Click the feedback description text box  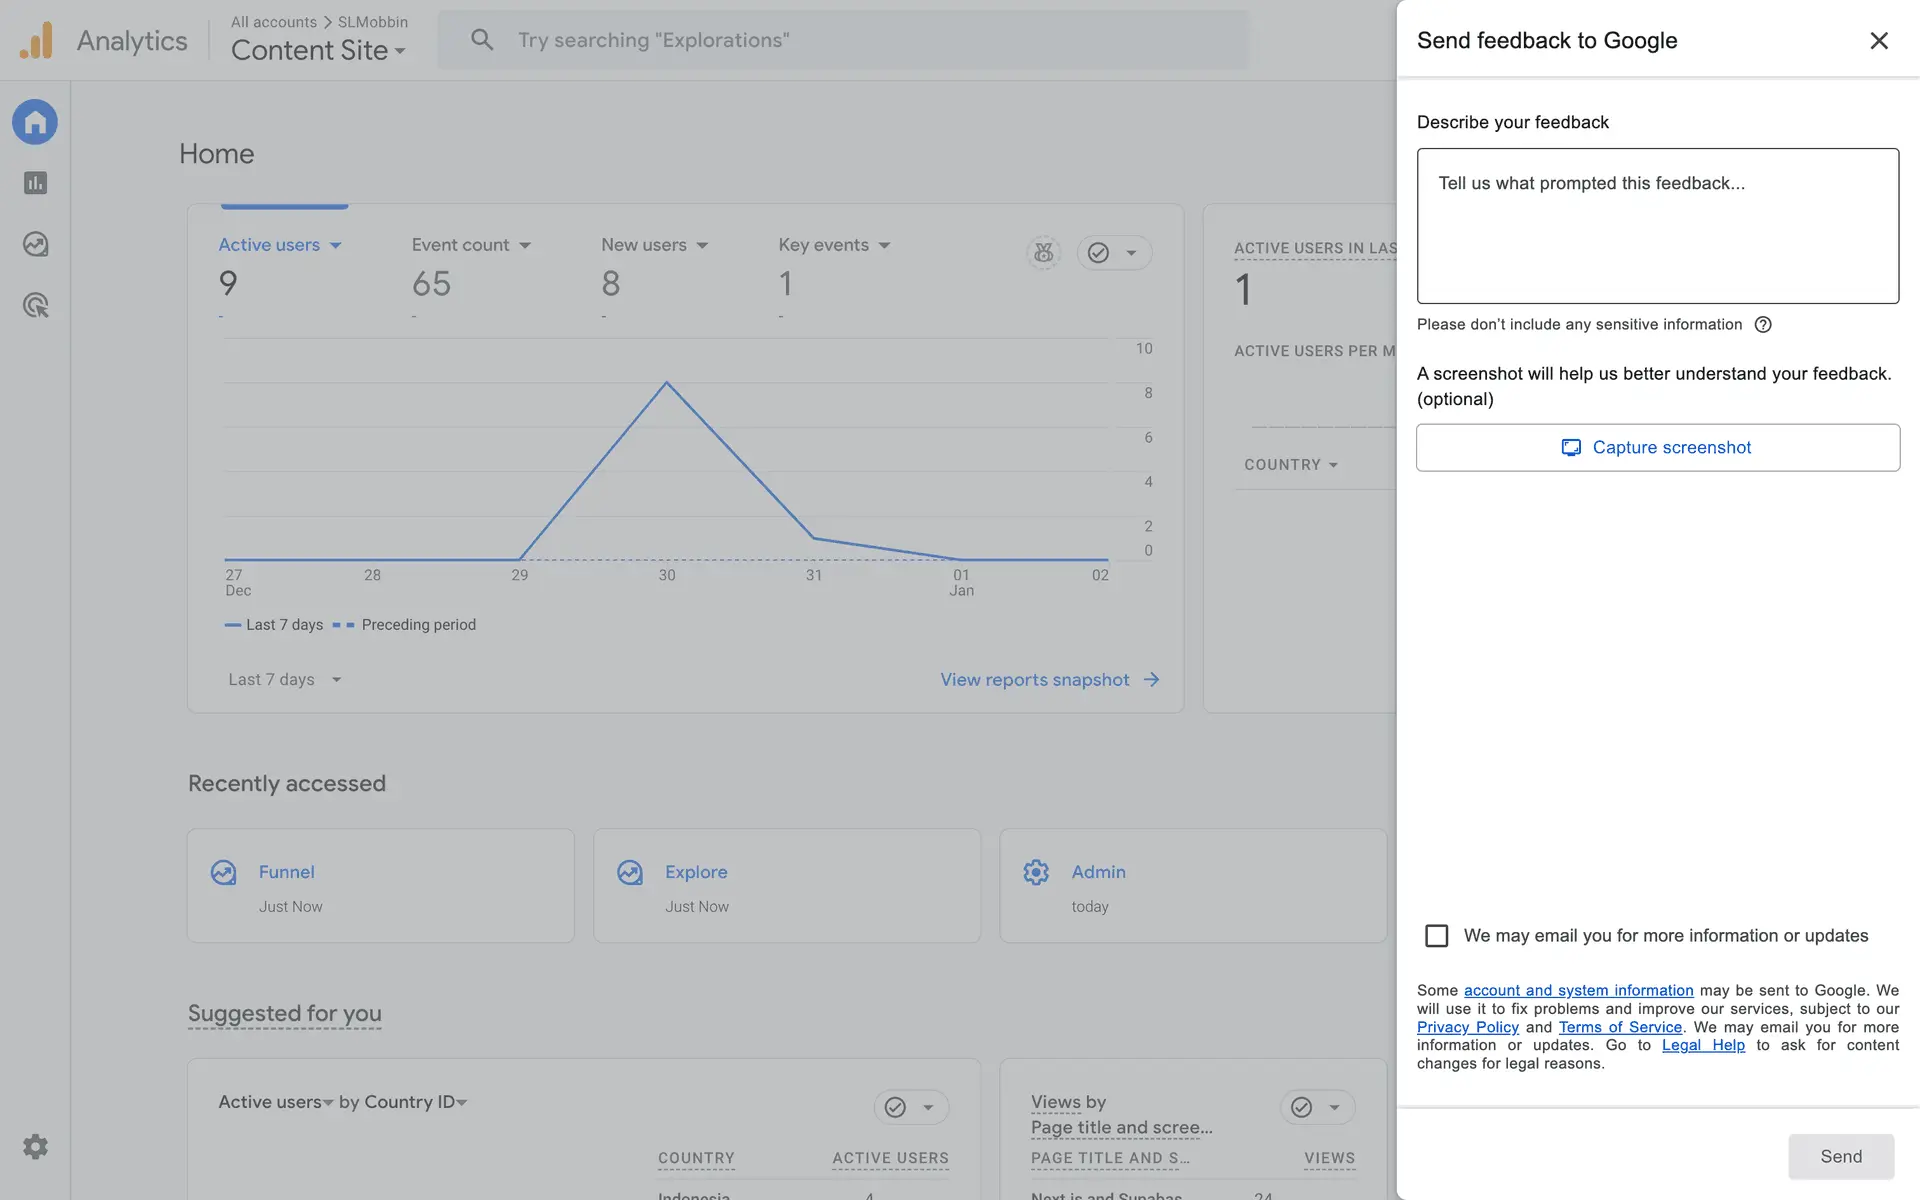point(1657,226)
